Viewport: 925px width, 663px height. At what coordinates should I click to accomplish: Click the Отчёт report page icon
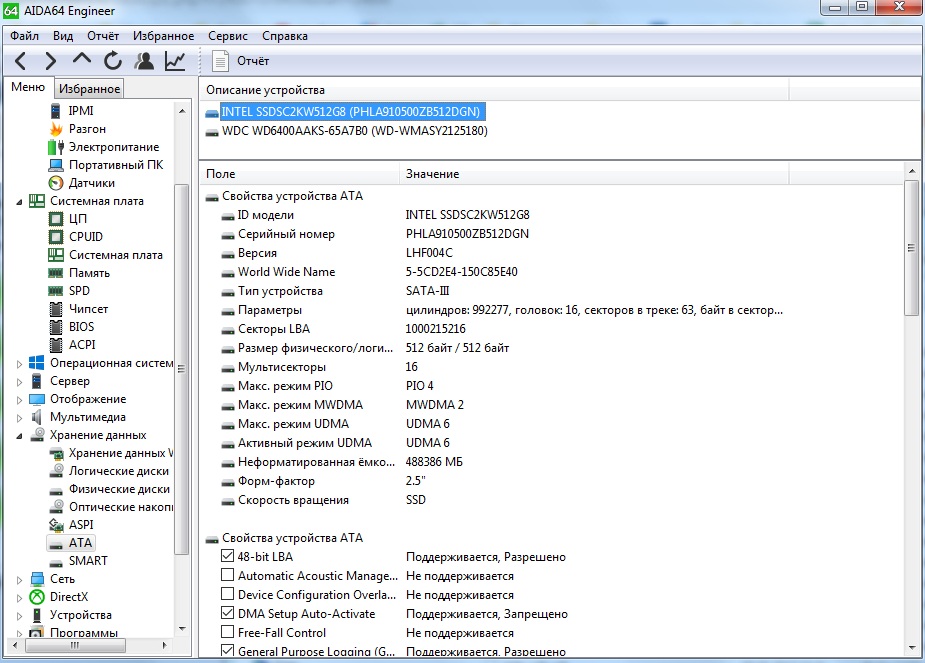pyautogui.click(x=220, y=61)
